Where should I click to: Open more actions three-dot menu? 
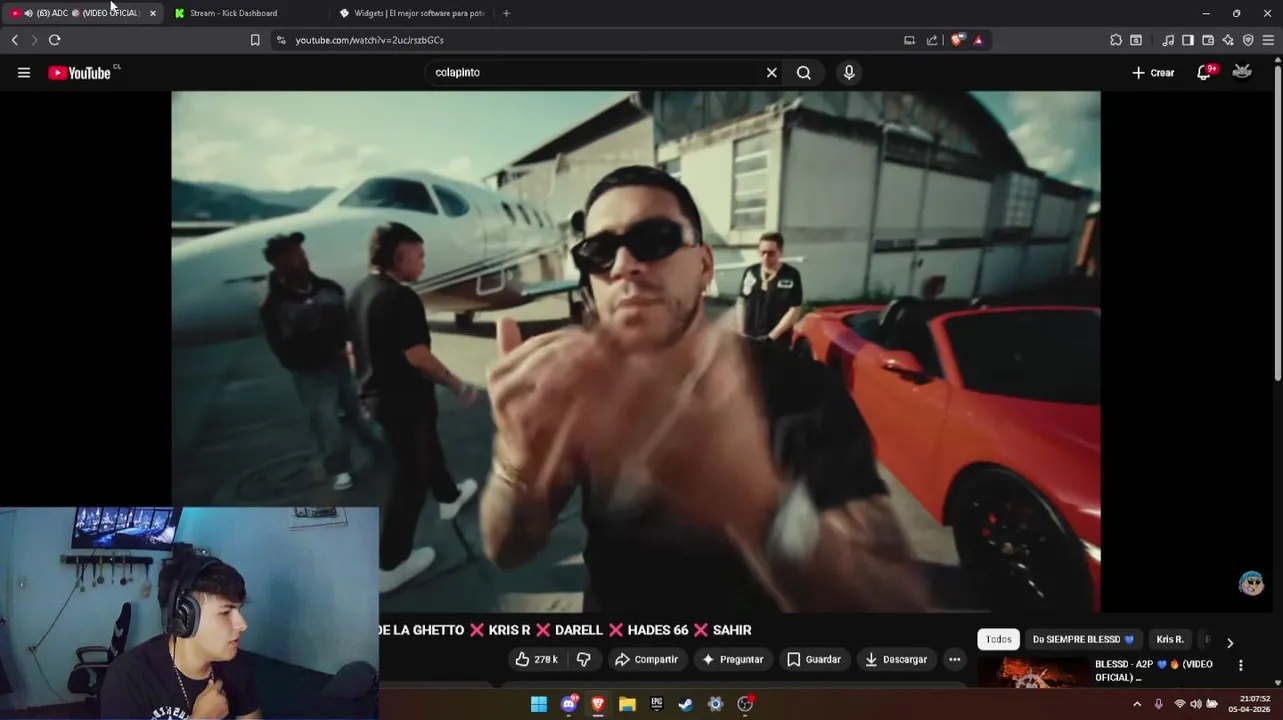click(x=954, y=659)
